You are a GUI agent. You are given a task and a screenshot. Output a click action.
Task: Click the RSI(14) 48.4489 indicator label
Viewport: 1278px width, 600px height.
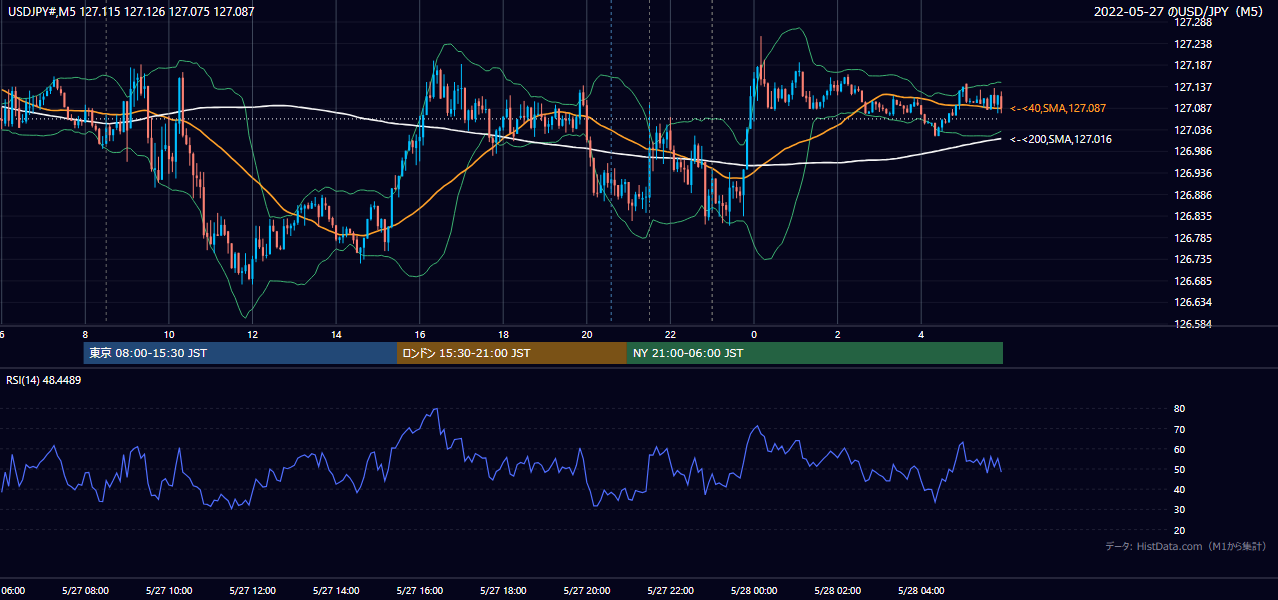44,380
